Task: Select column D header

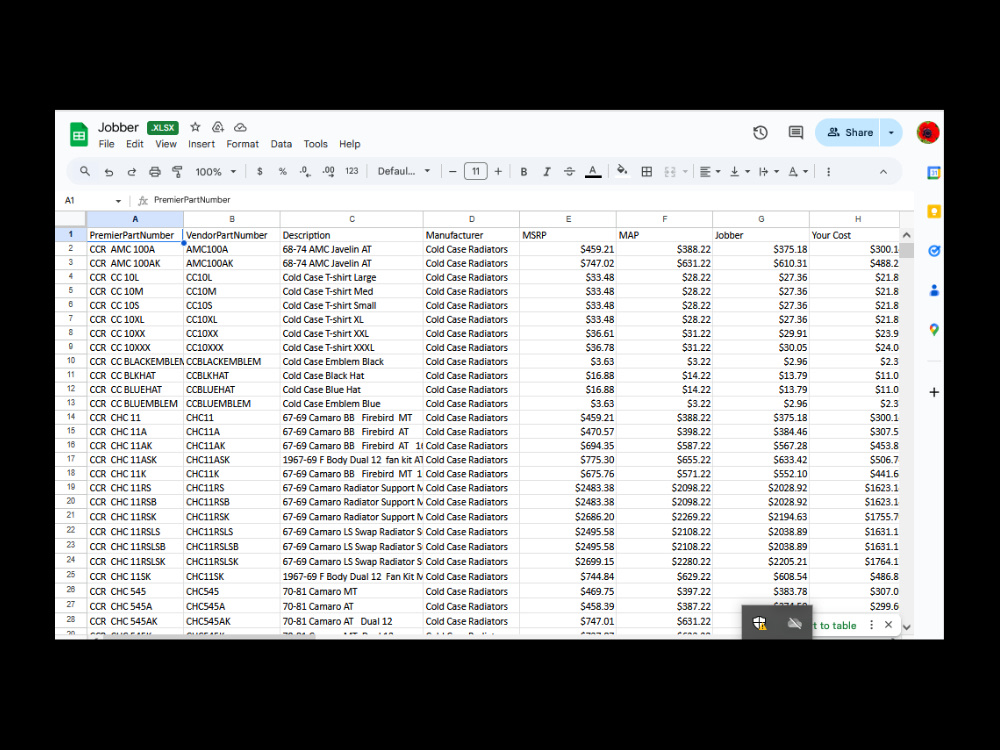Action: (471, 219)
